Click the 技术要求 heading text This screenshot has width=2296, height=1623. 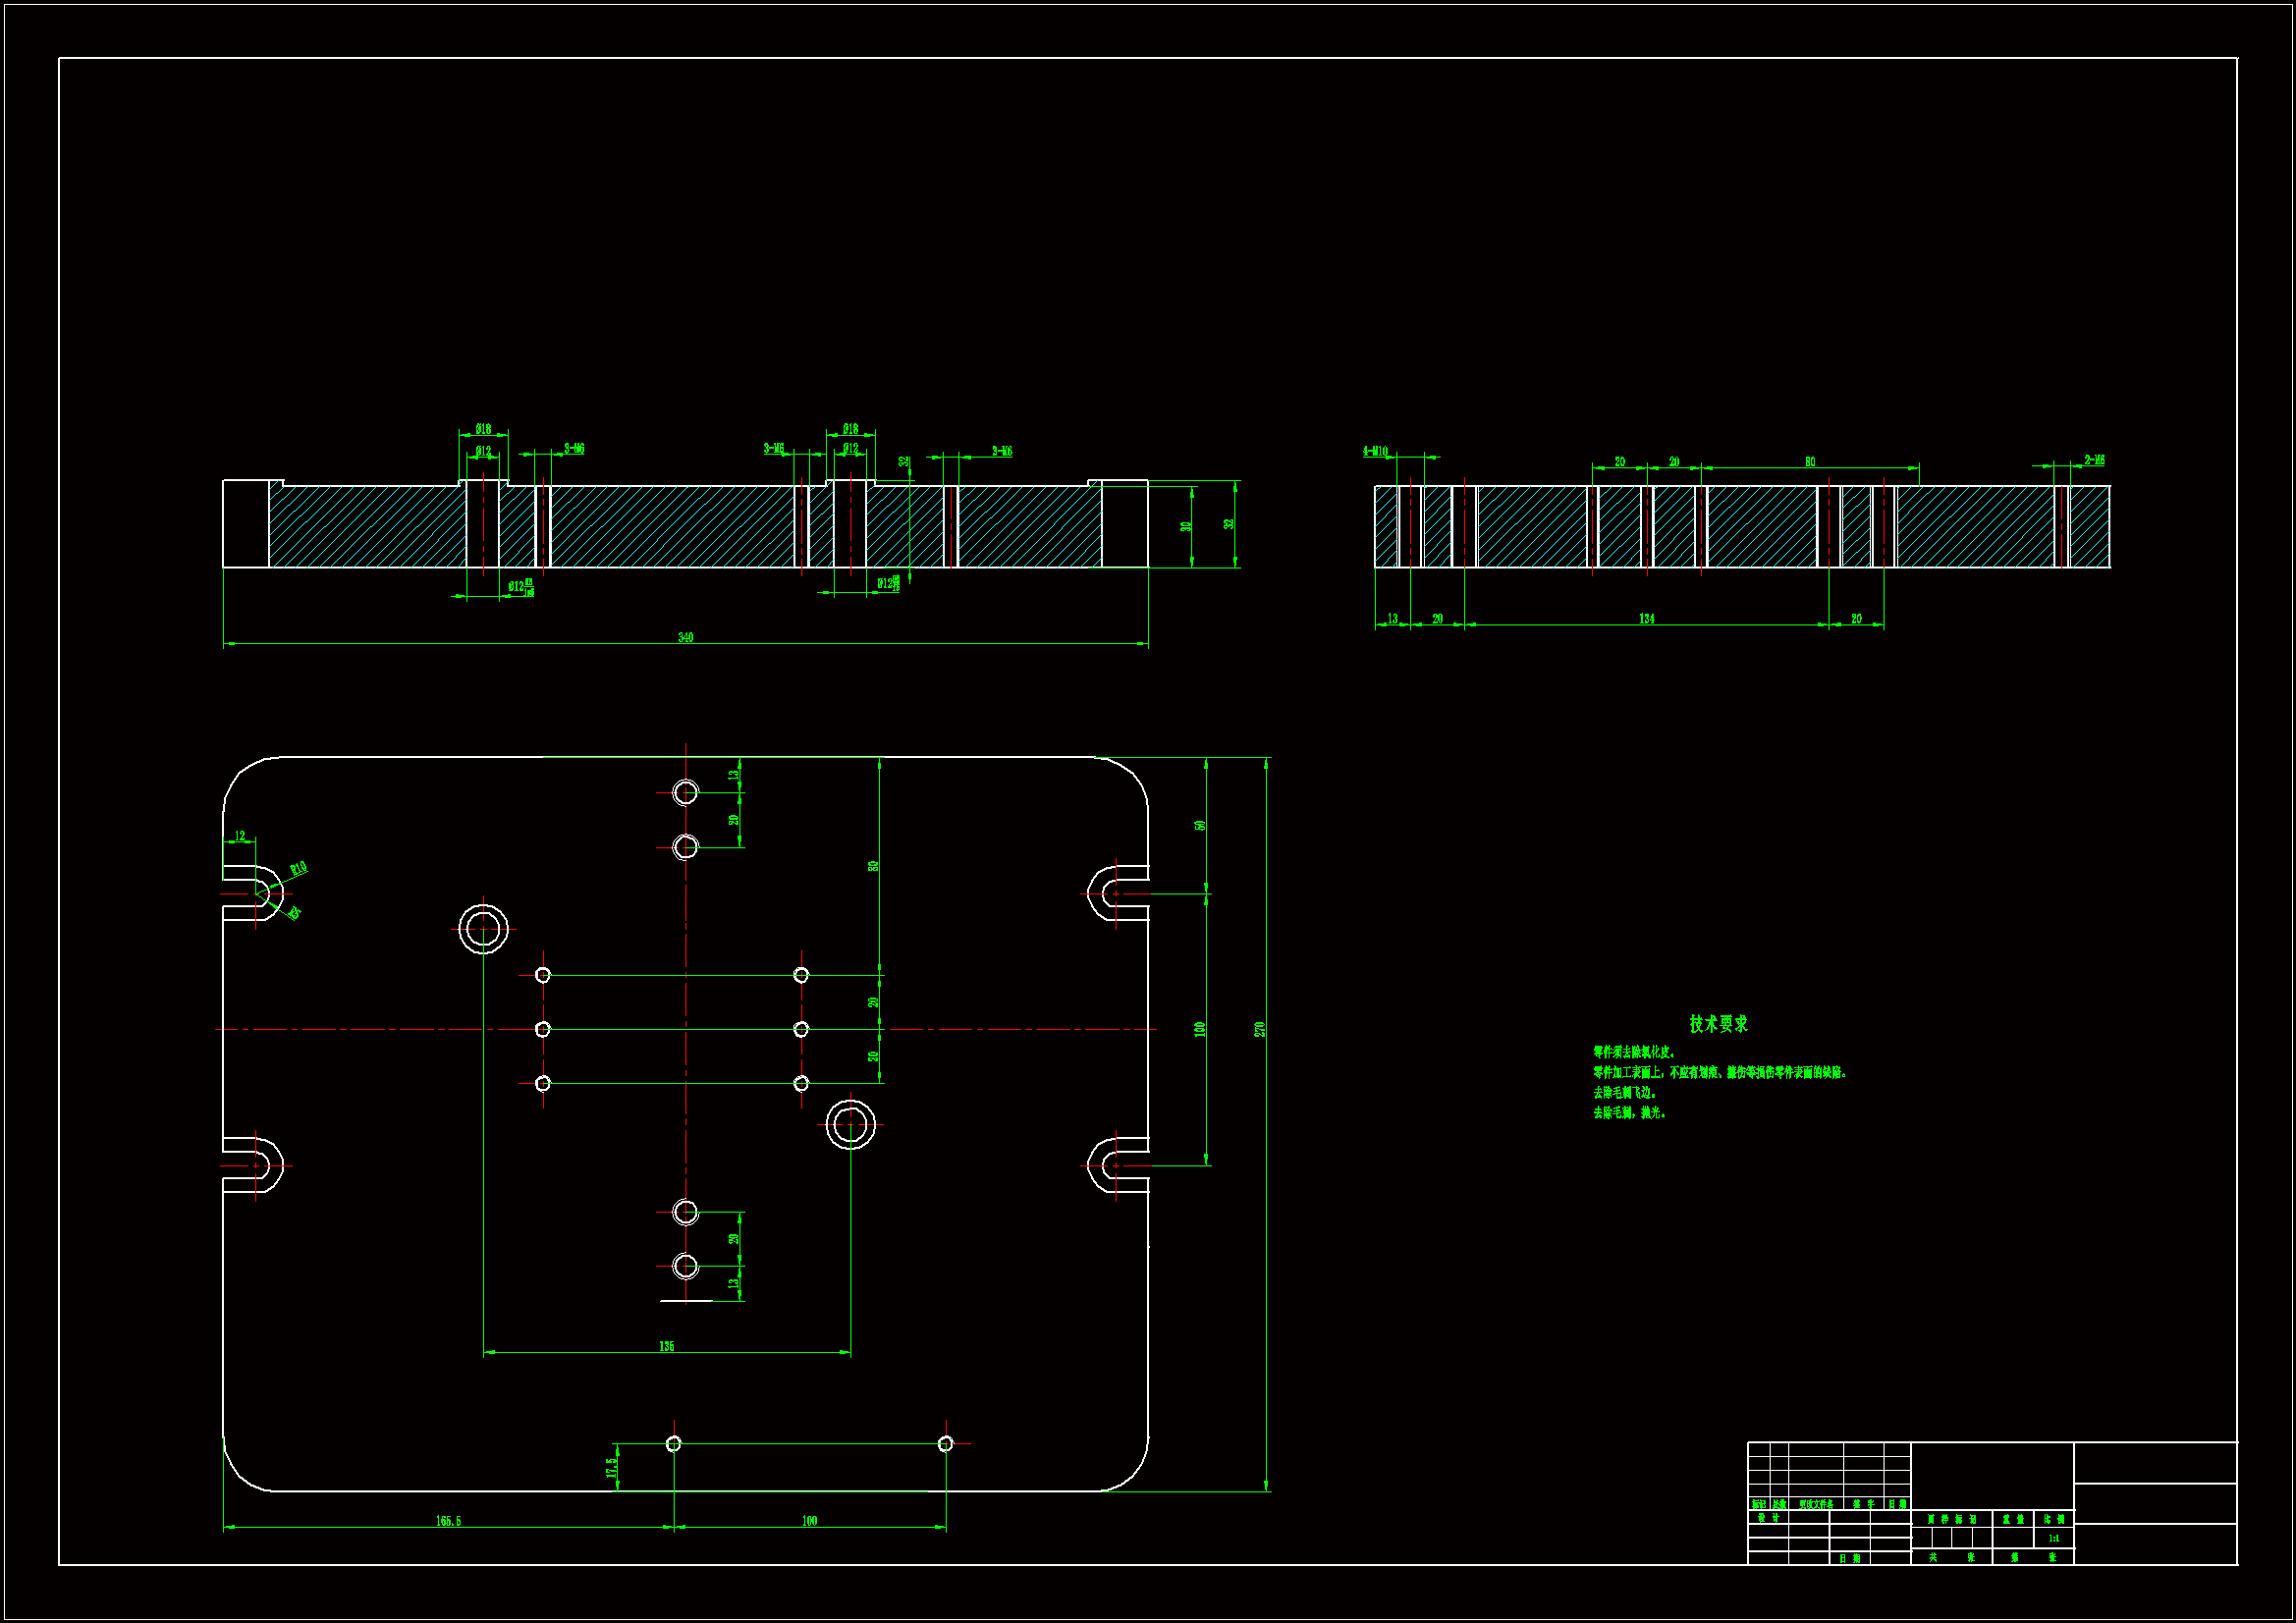point(1718,1024)
